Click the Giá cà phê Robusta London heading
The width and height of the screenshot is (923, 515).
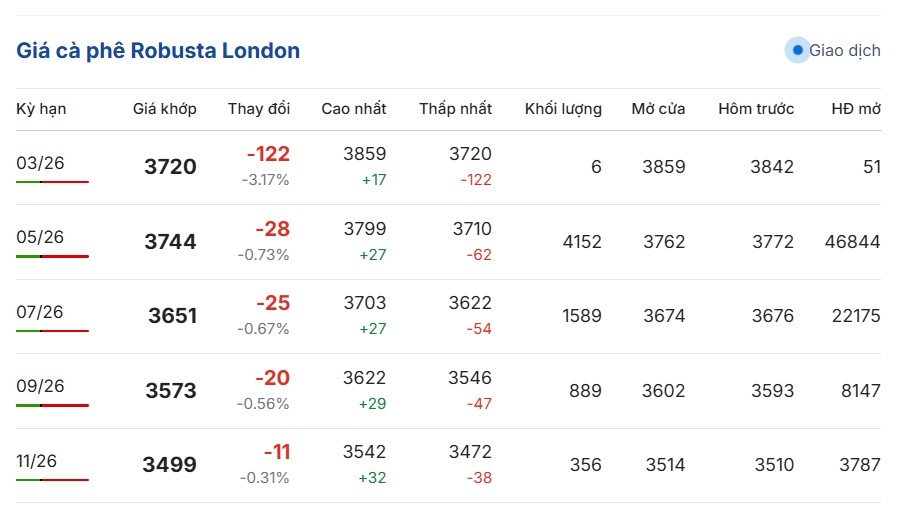[x=158, y=50]
